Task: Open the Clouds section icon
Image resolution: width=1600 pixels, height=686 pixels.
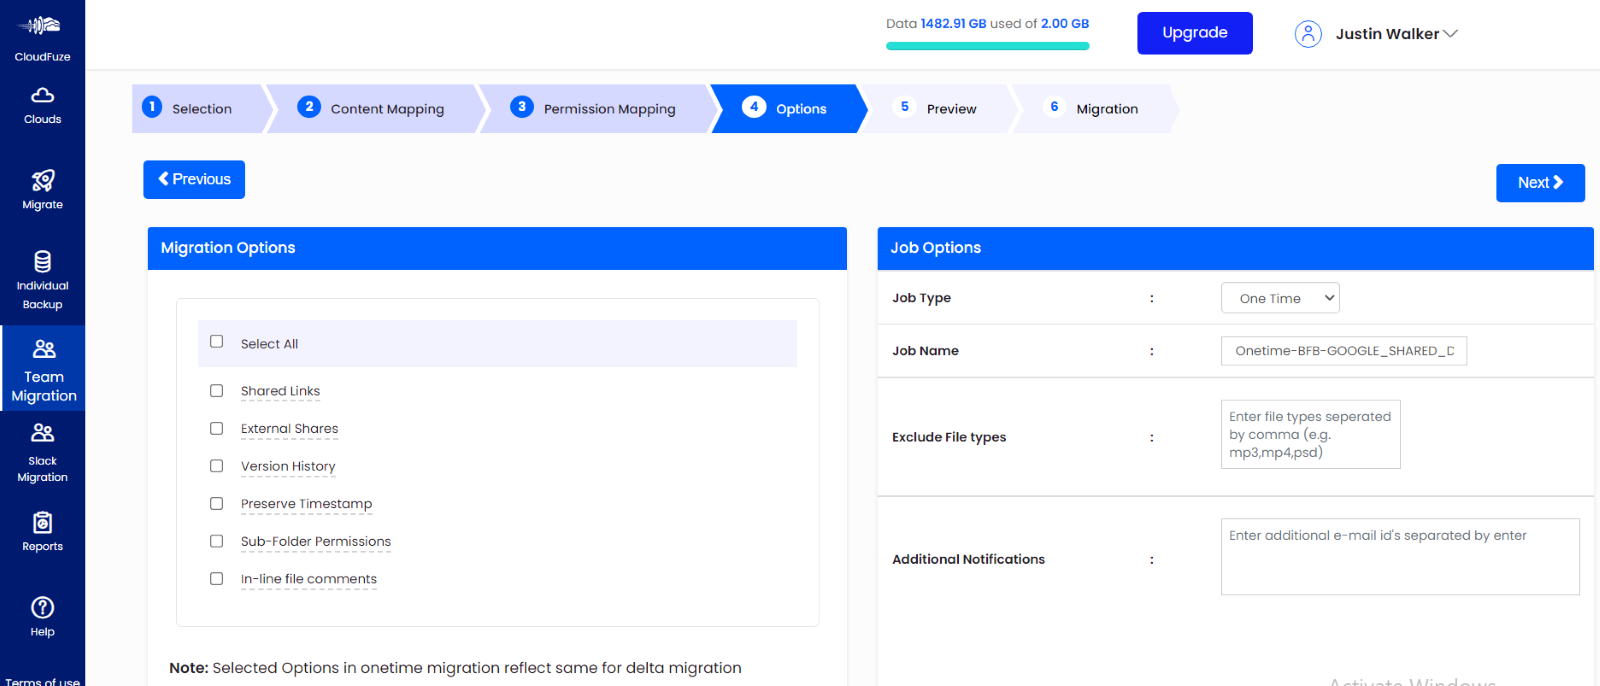Action: pyautogui.click(x=42, y=95)
